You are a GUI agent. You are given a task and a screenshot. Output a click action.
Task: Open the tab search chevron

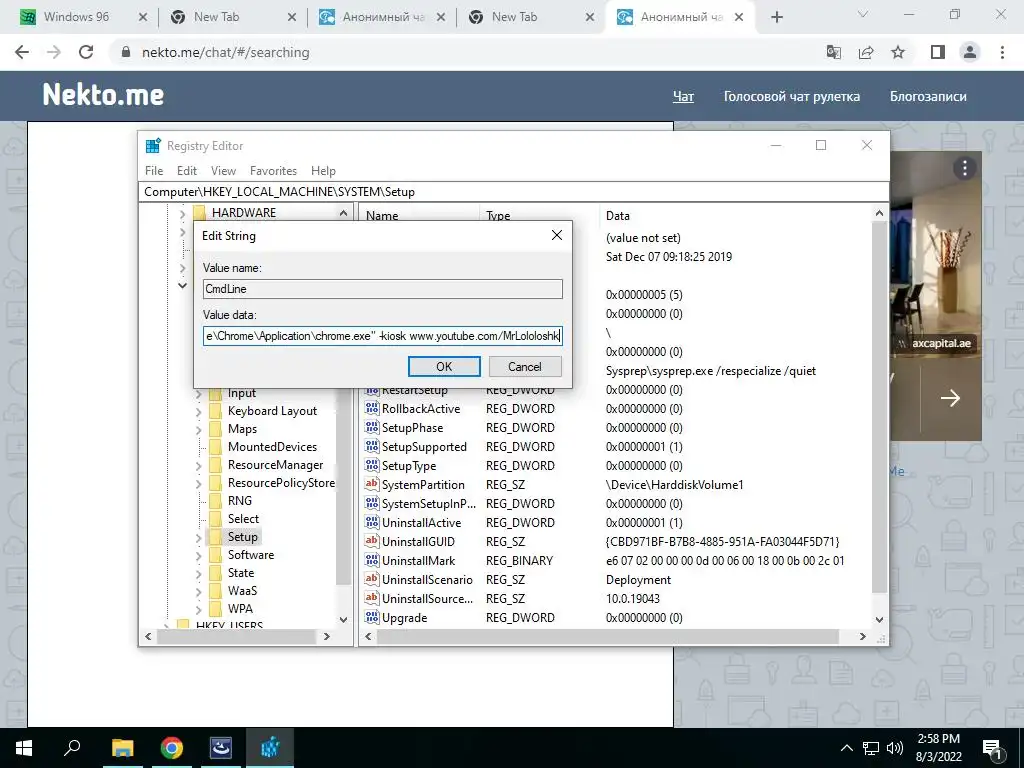pyautogui.click(x=862, y=14)
